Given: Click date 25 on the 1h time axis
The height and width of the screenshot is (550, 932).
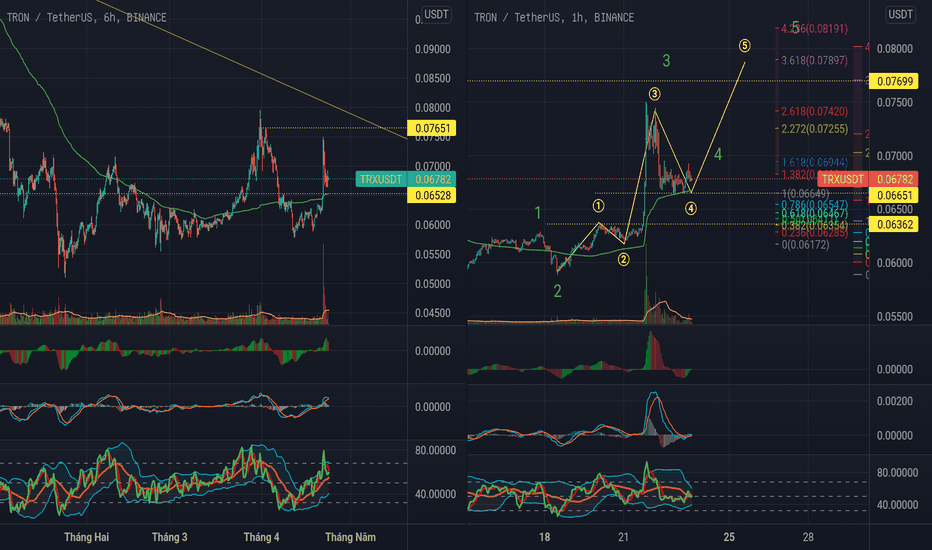Looking at the screenshot, I should click(729, 537).
